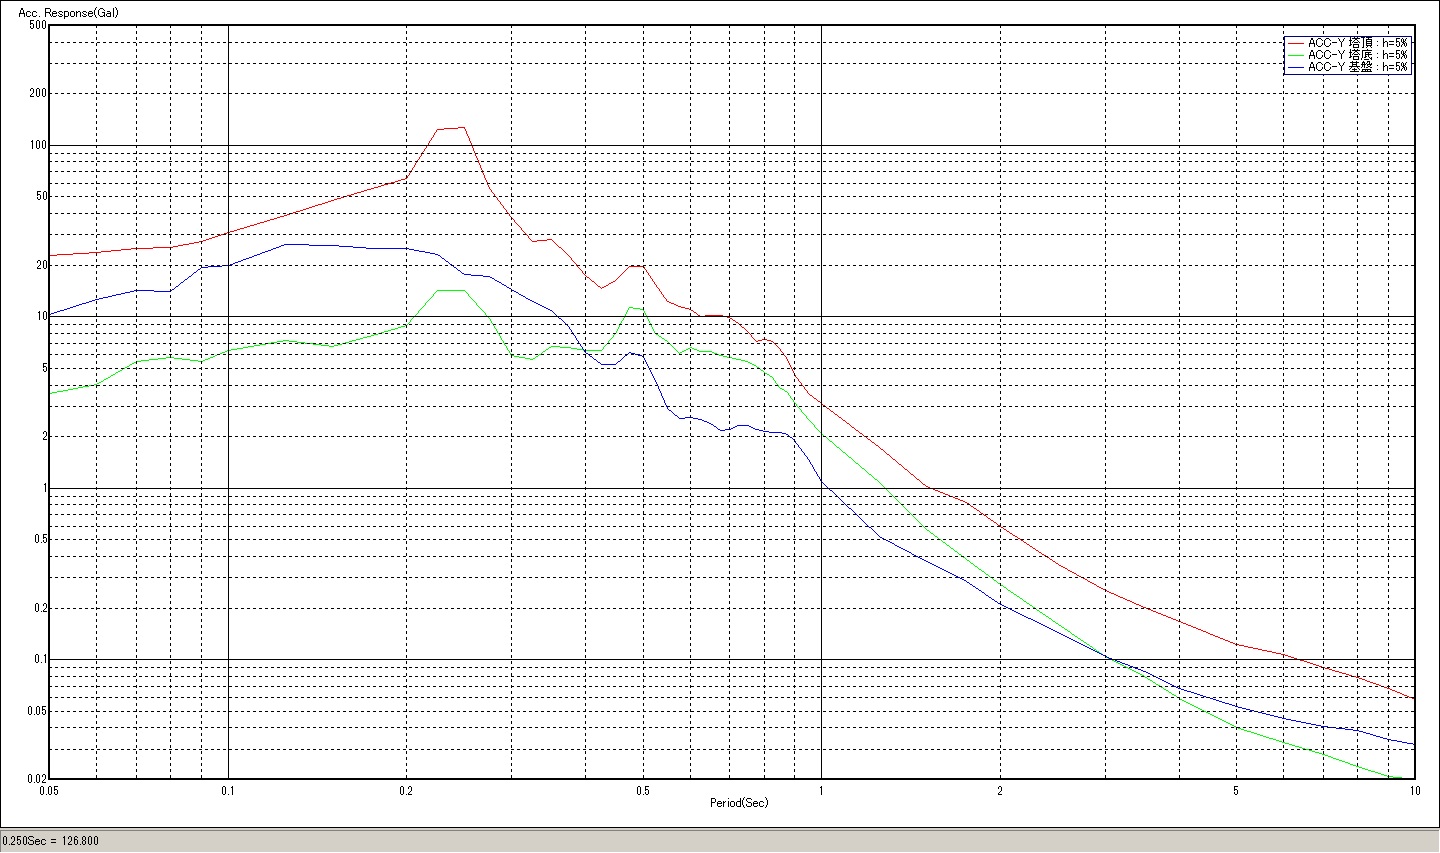Click the Period(Sec) axis title
Screen dimensions: 1440x853
coord(739,803)
